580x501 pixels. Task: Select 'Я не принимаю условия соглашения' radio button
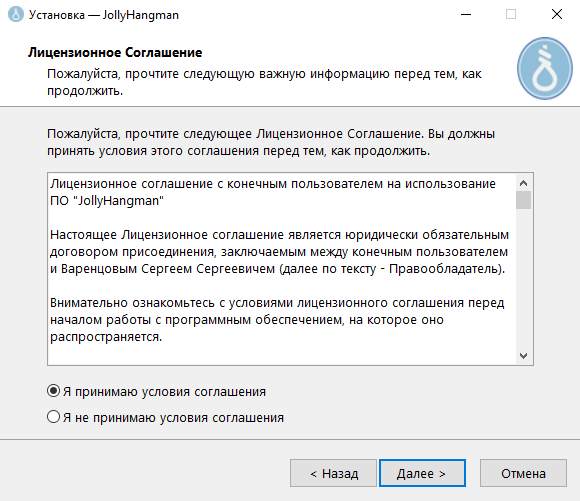(x=53, y=417)
